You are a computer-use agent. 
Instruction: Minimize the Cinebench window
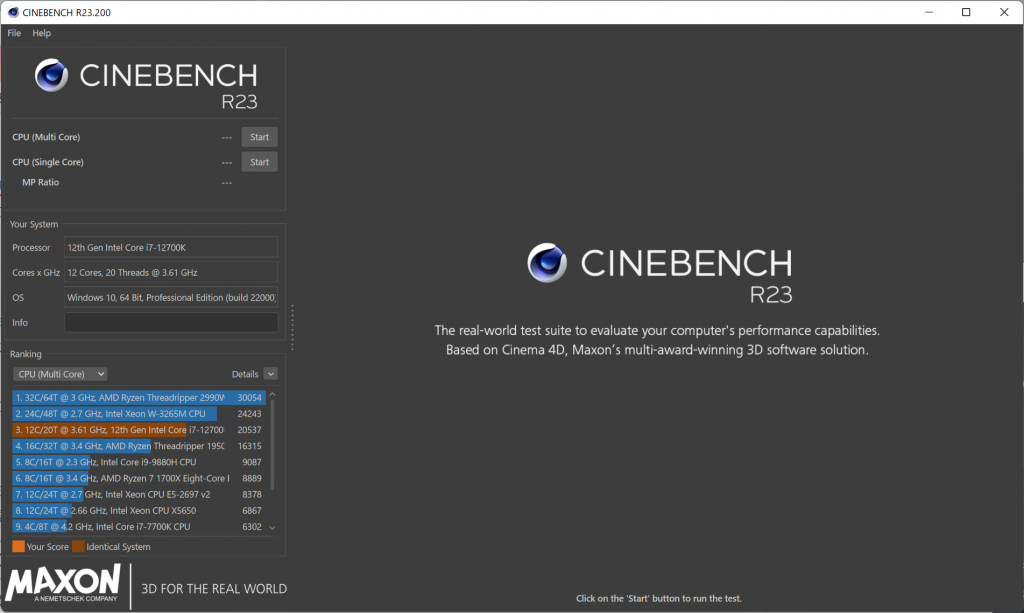pyautogui.click(x=929, y=12)
